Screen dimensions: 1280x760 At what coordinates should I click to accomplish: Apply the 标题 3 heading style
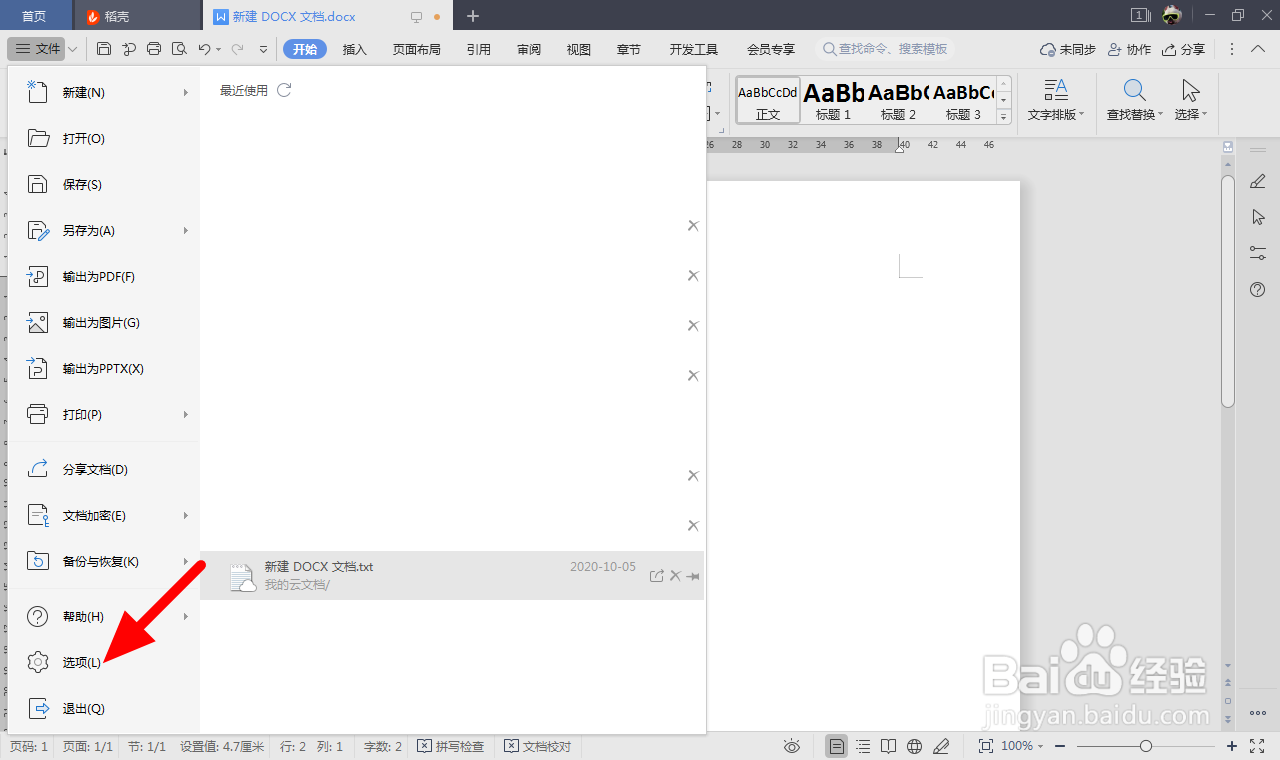(x=963, y=100)
